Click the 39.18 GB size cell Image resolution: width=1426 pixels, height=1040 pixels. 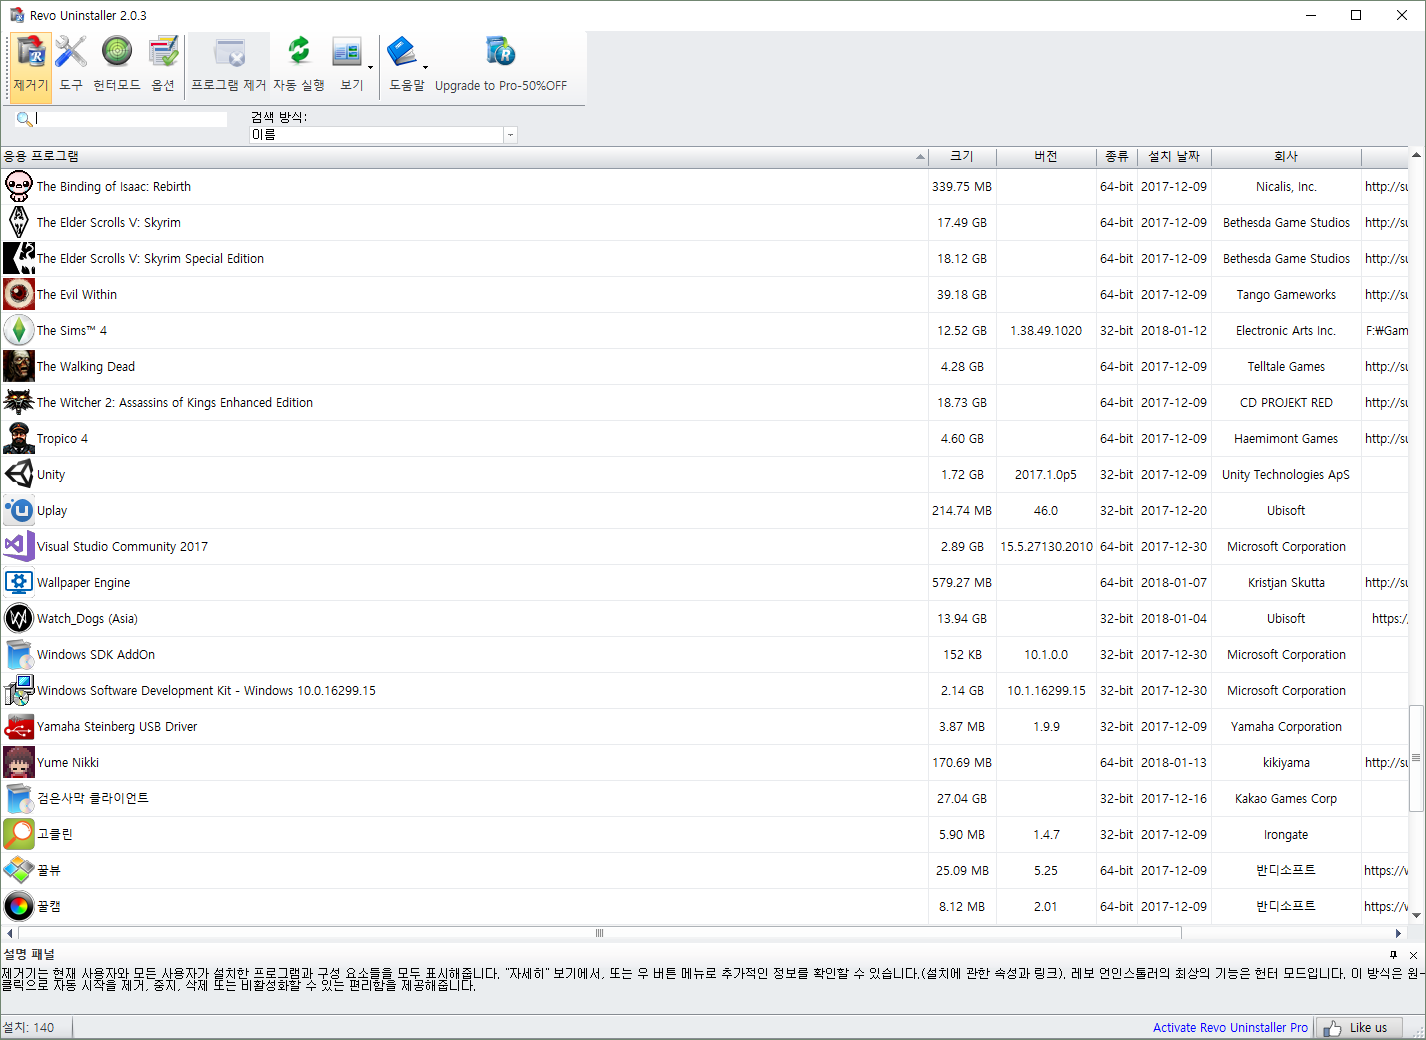point(962,295)
